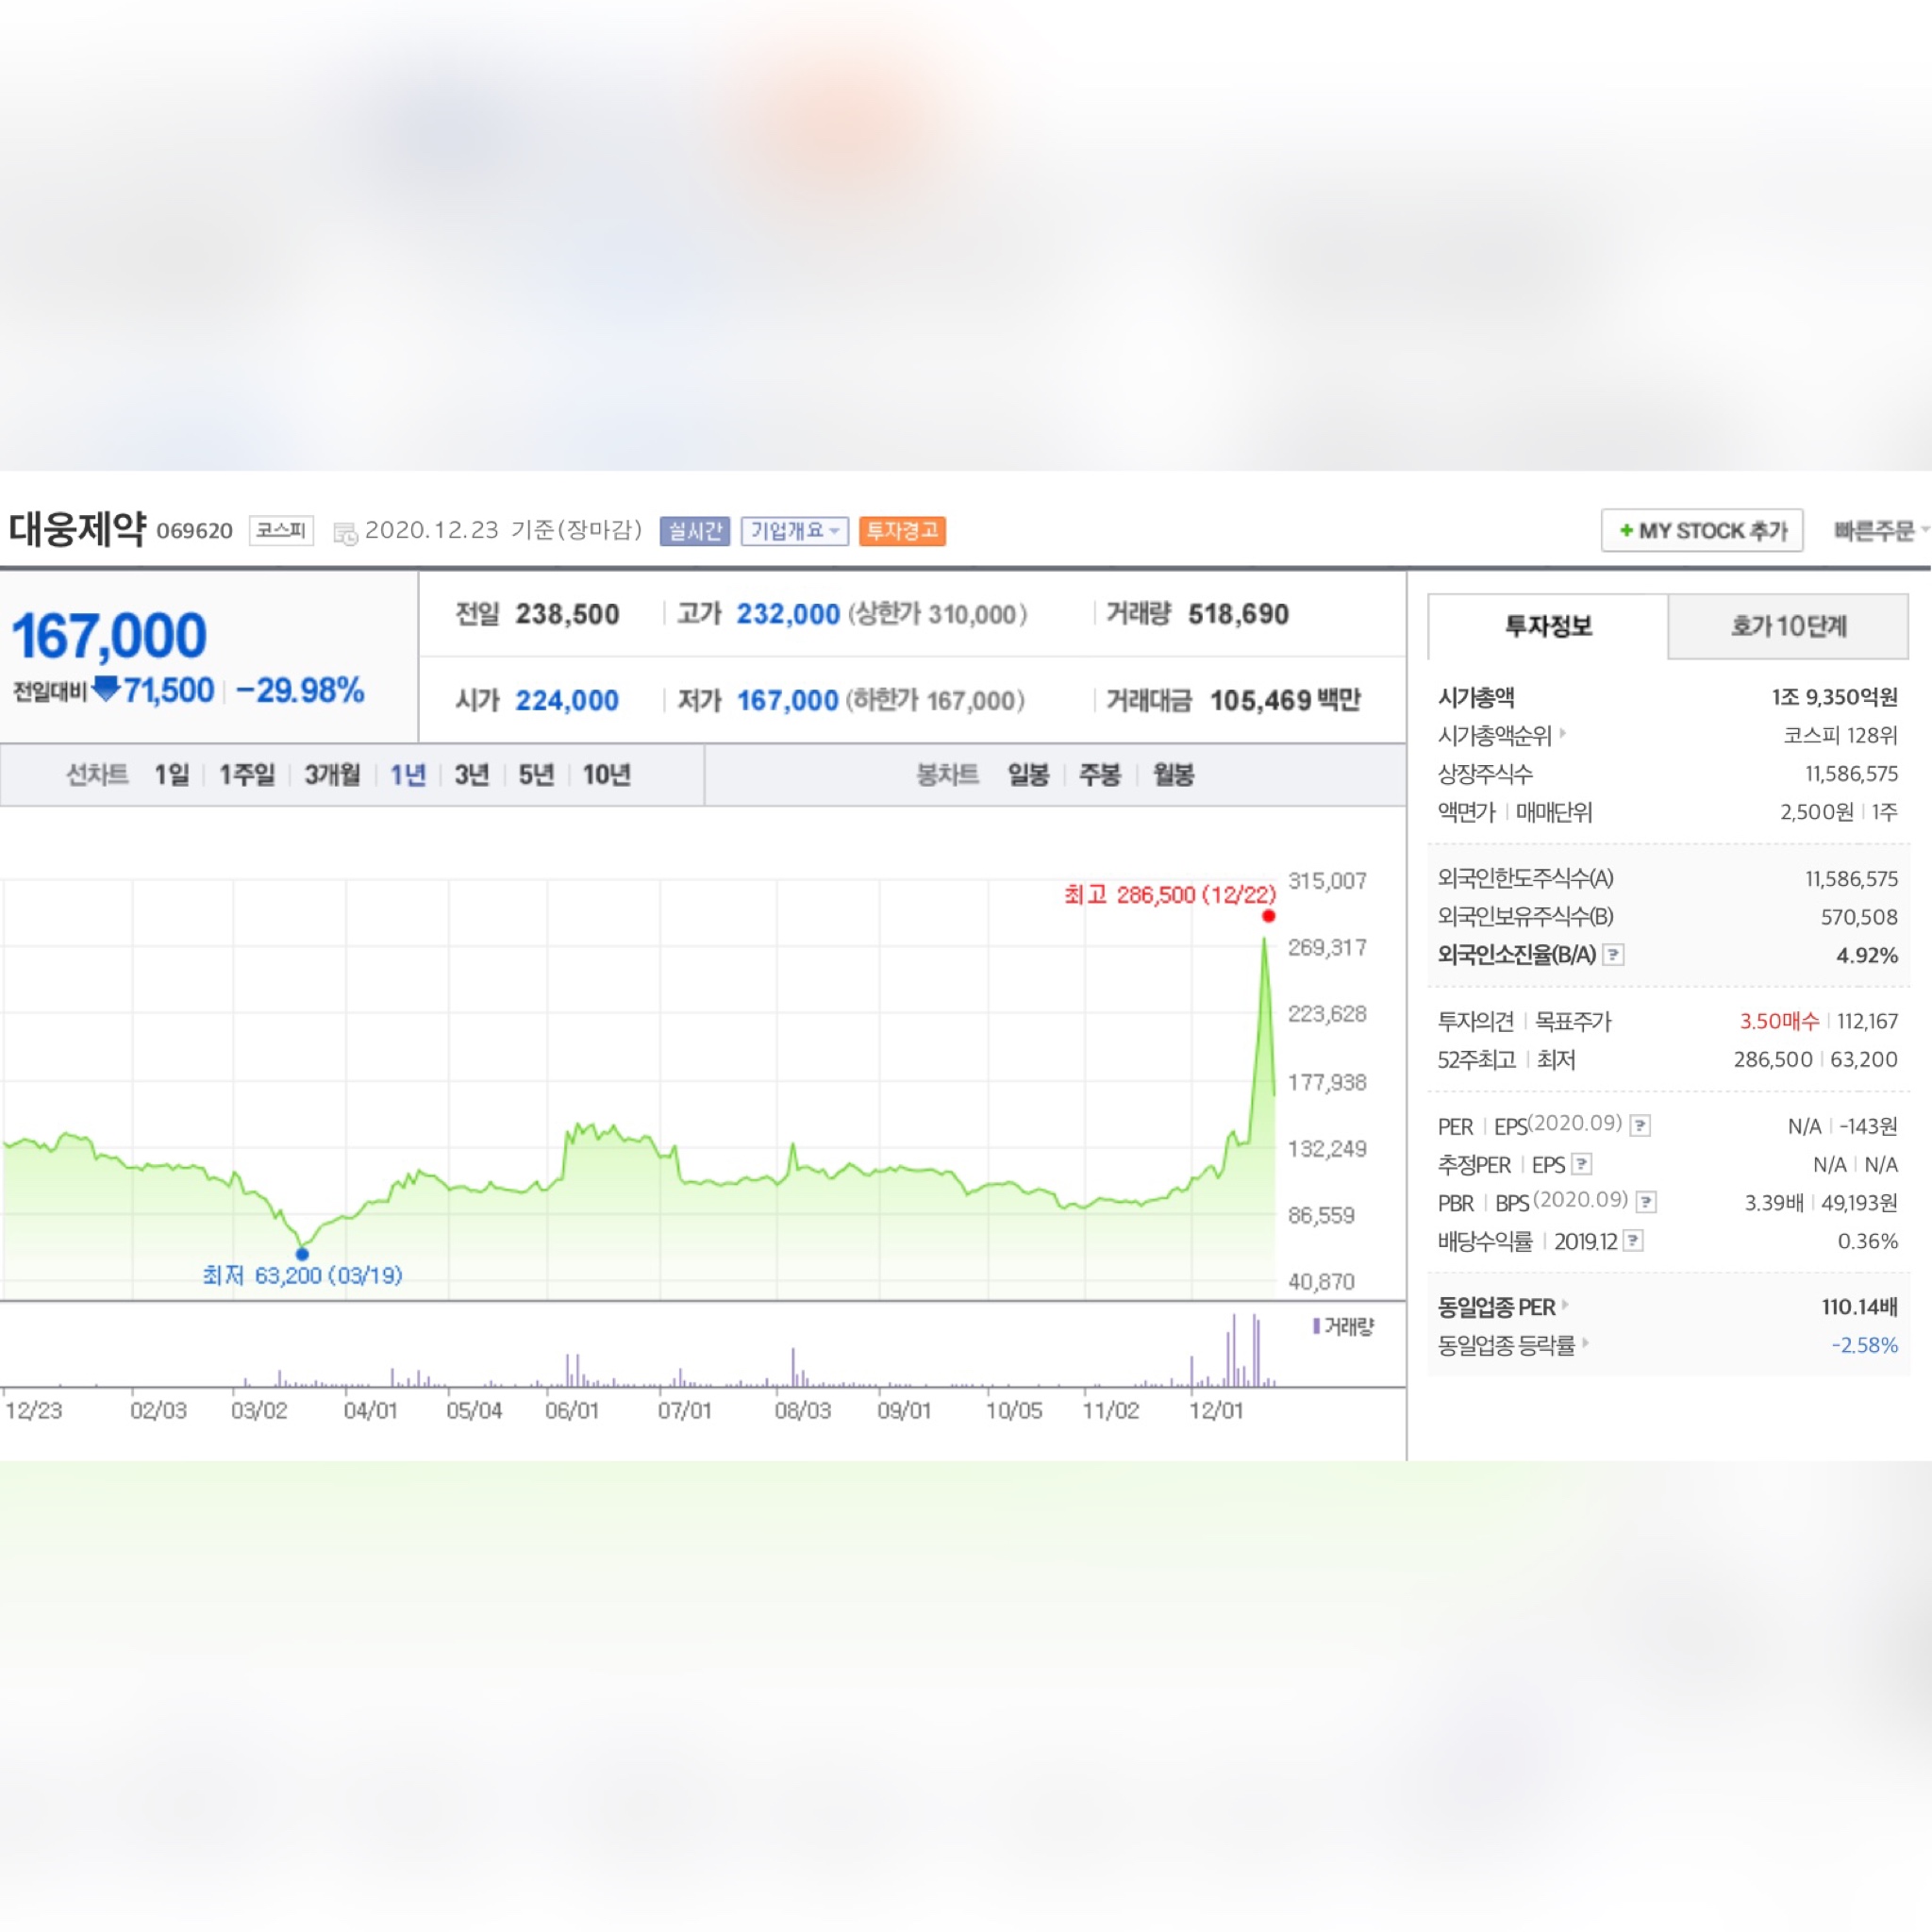
Task: Select the 1주일 line chart period
Action: 247,775
